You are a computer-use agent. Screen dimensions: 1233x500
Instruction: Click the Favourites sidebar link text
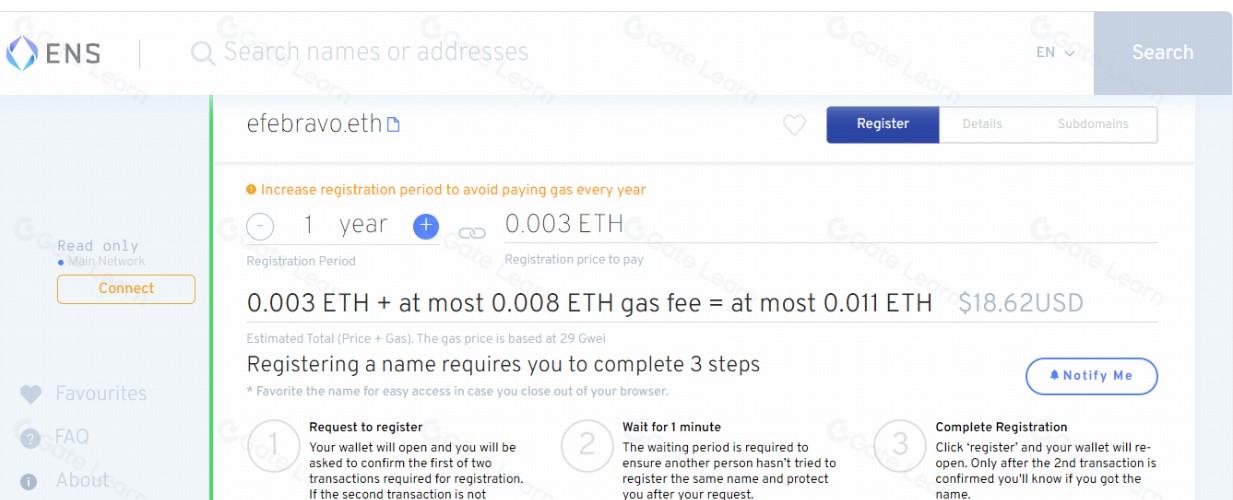tap(101, 394)
